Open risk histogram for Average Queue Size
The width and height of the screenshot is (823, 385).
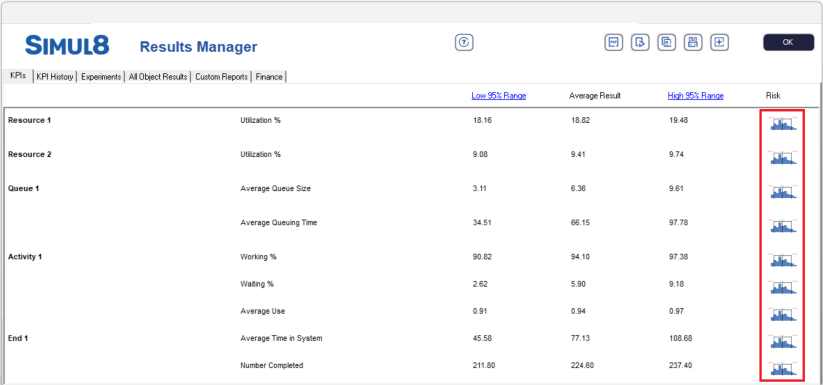pos(783,192)
